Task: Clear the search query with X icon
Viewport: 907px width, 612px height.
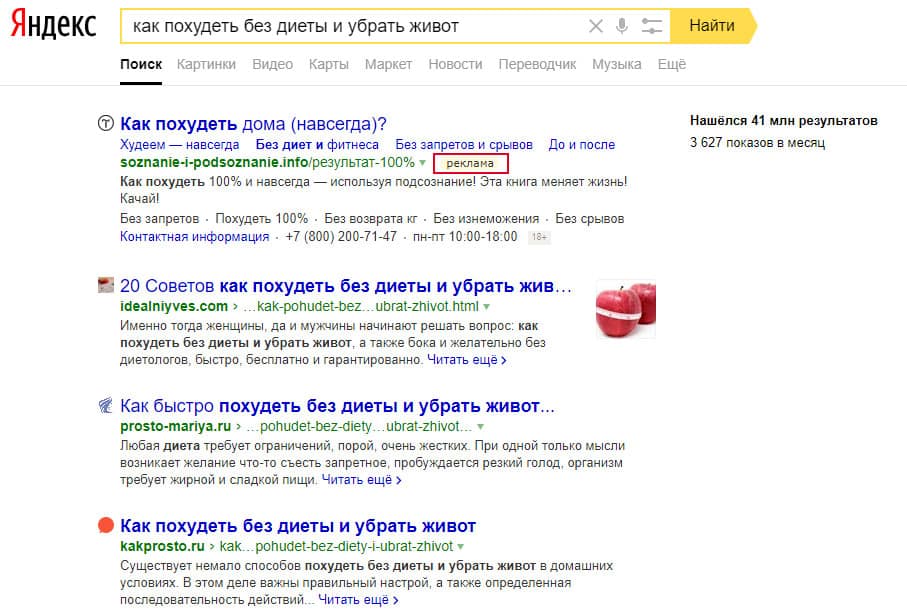Action: pyautogui.click(x=596, y=26)
